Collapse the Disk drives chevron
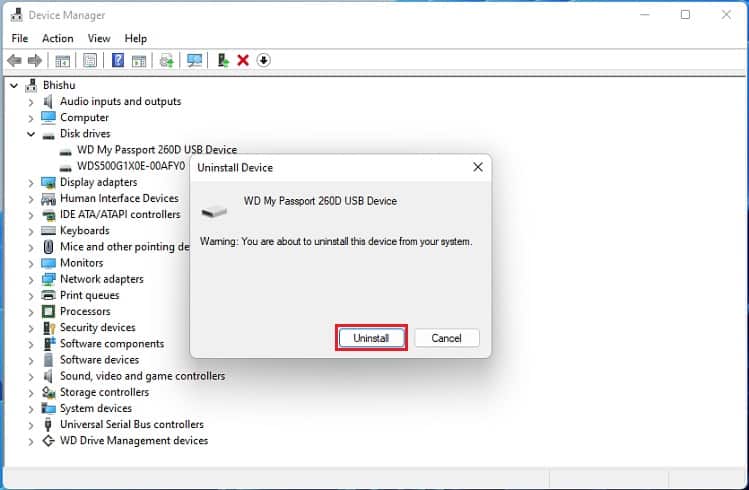 31,134
